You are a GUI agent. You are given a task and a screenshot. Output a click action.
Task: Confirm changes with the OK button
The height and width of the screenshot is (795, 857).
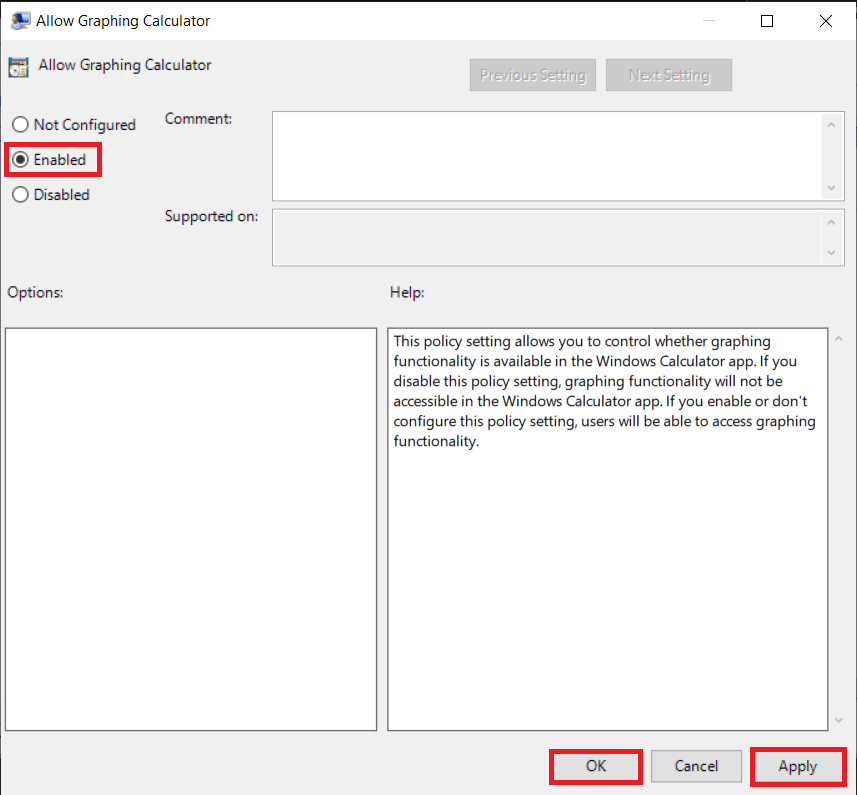tap(596, 766)
